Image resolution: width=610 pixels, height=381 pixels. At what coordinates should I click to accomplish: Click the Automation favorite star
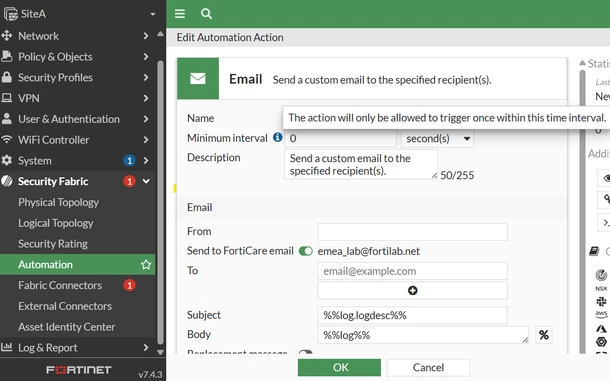coord(146,265)
